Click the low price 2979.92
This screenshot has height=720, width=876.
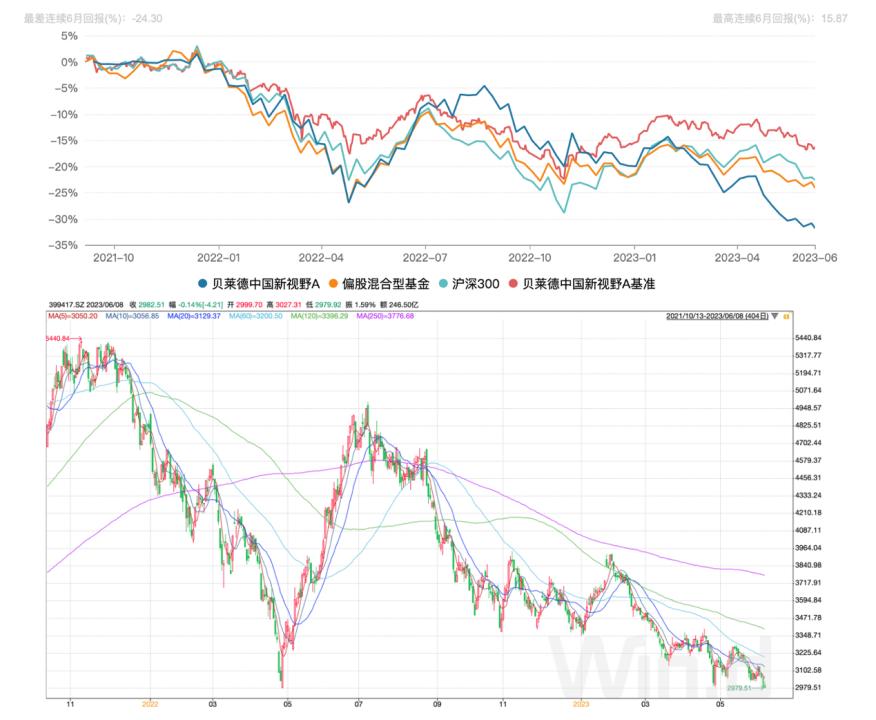click(x=328, y=305)
